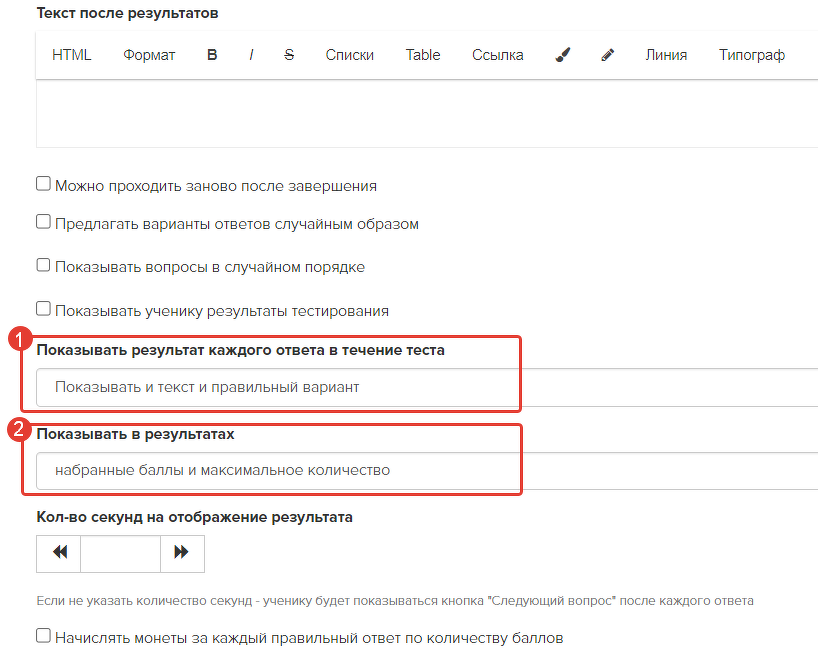Apply strikethrough formatting

tap(289, 55)
